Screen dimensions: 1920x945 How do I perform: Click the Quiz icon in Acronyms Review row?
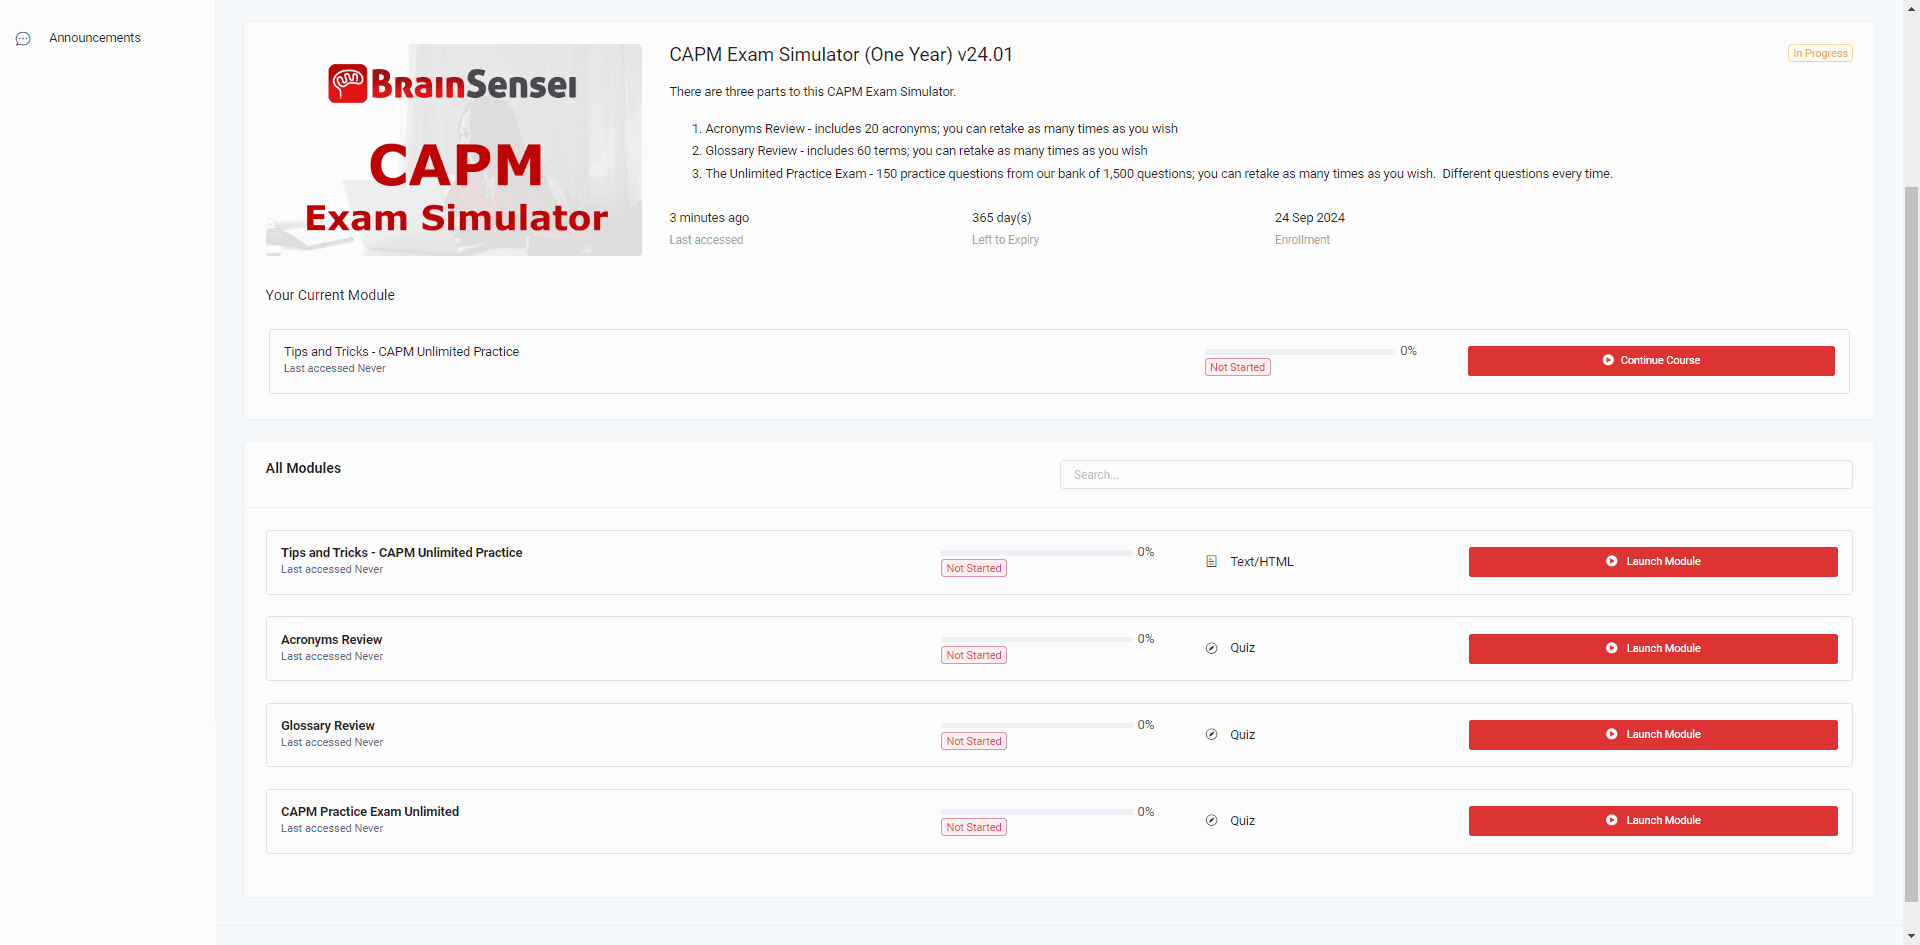pos(1212,648)
